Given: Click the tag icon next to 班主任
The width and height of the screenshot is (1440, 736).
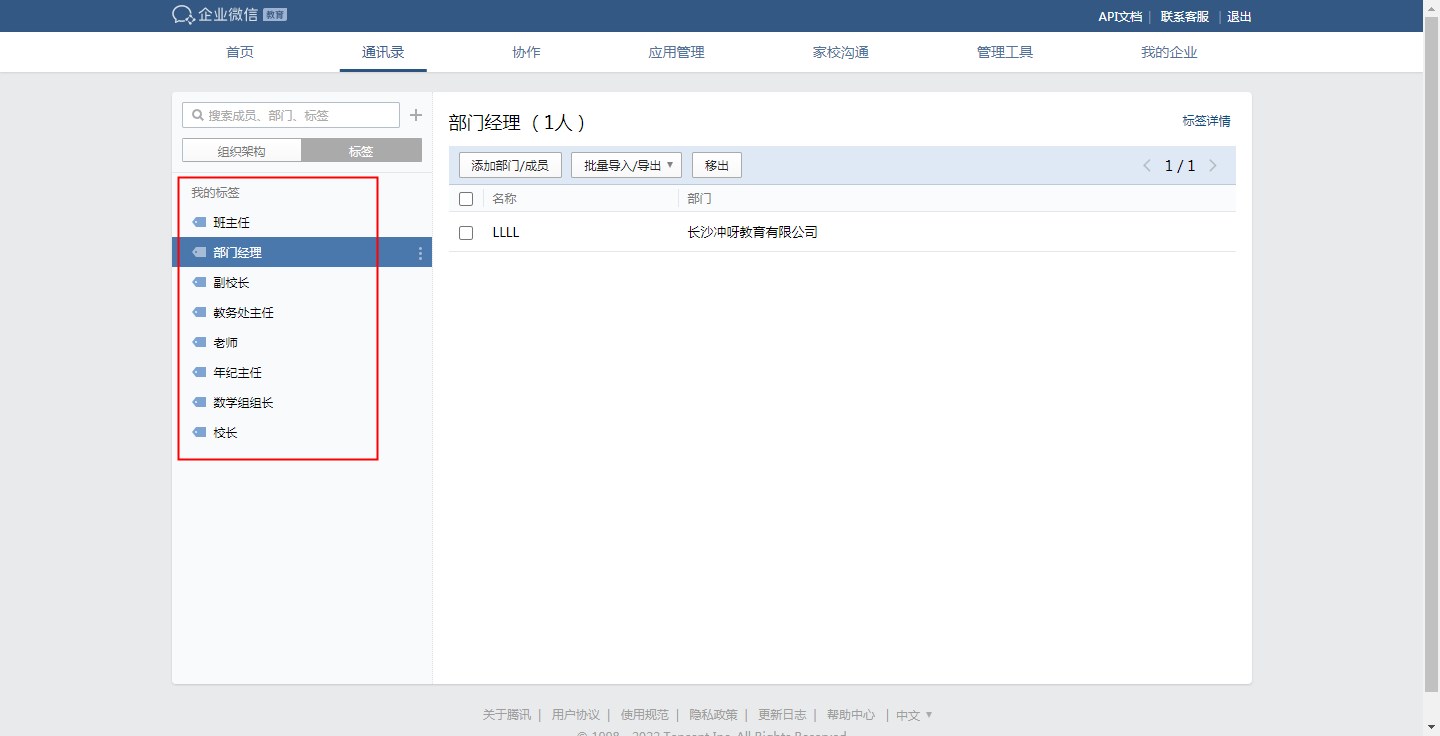Looking at the screenshot, I should tap(199, 223).
